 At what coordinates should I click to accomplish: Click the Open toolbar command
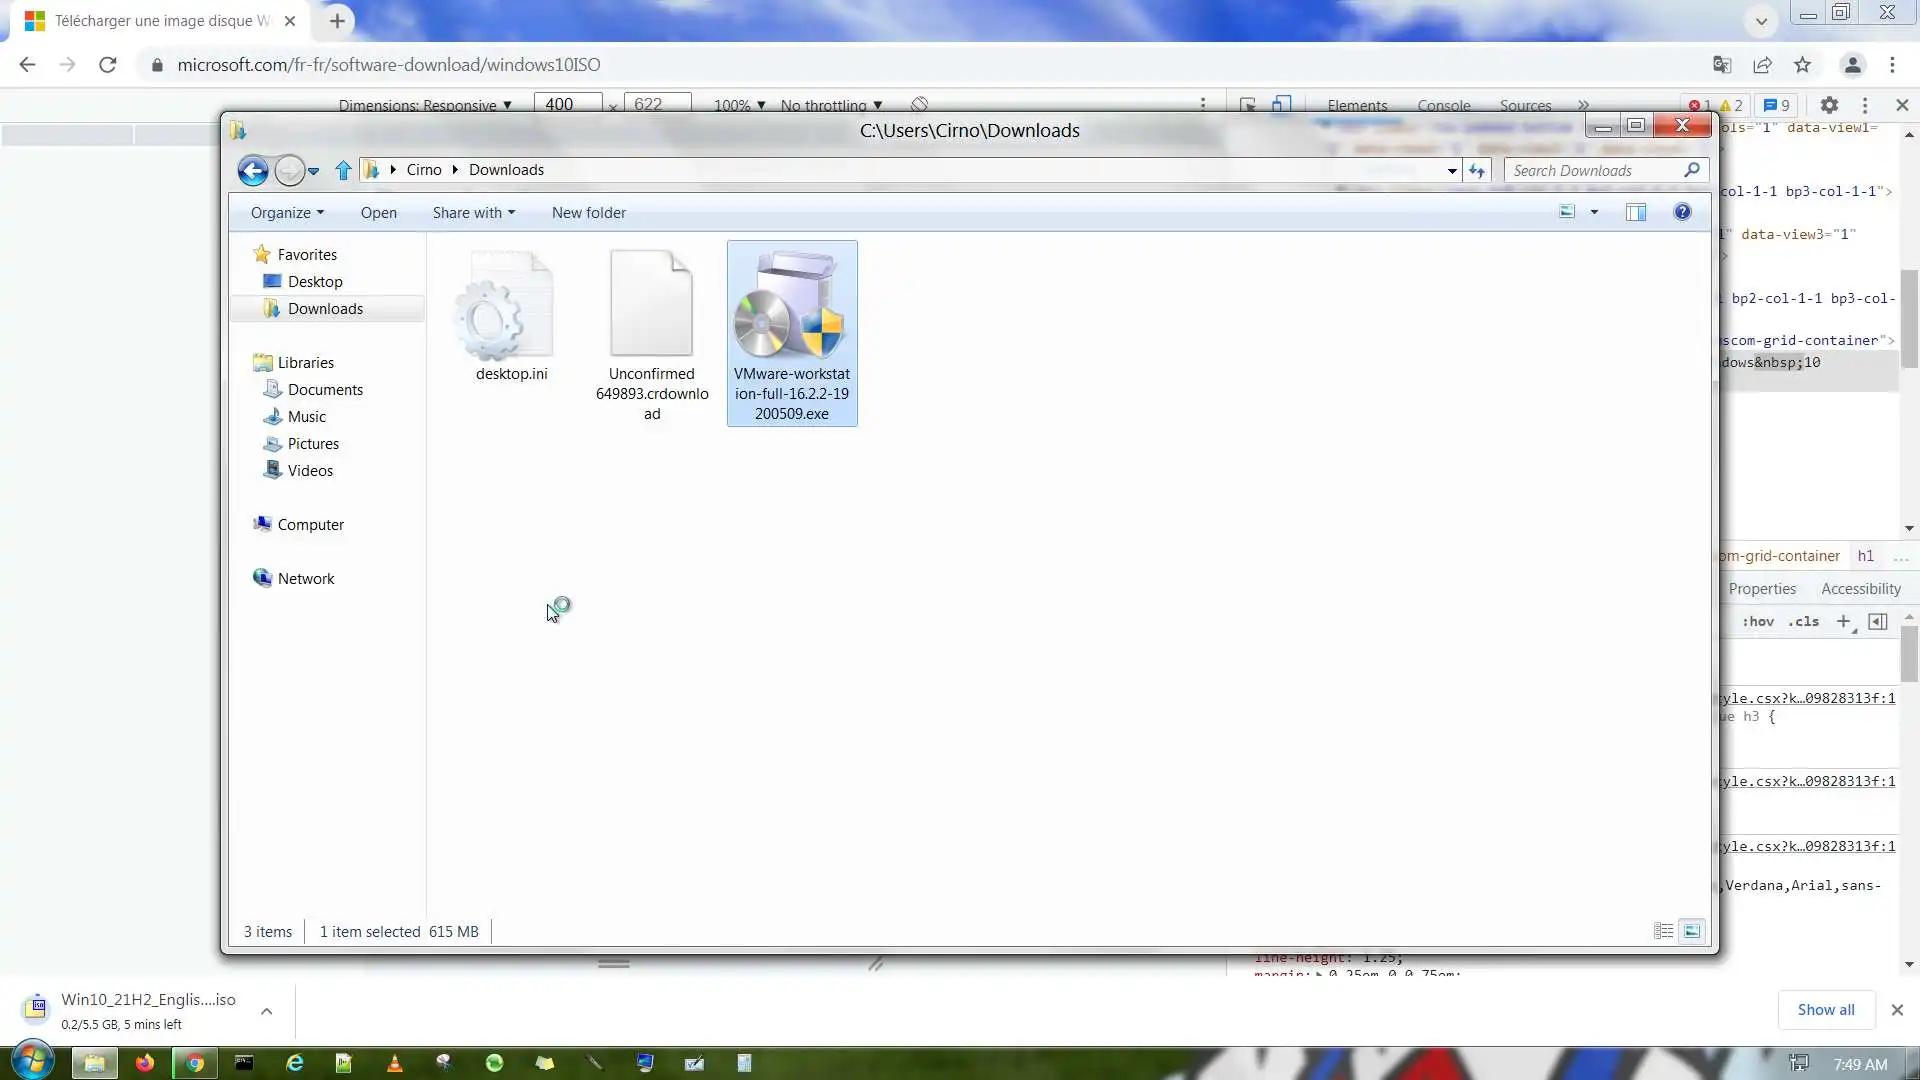(378, 213)
